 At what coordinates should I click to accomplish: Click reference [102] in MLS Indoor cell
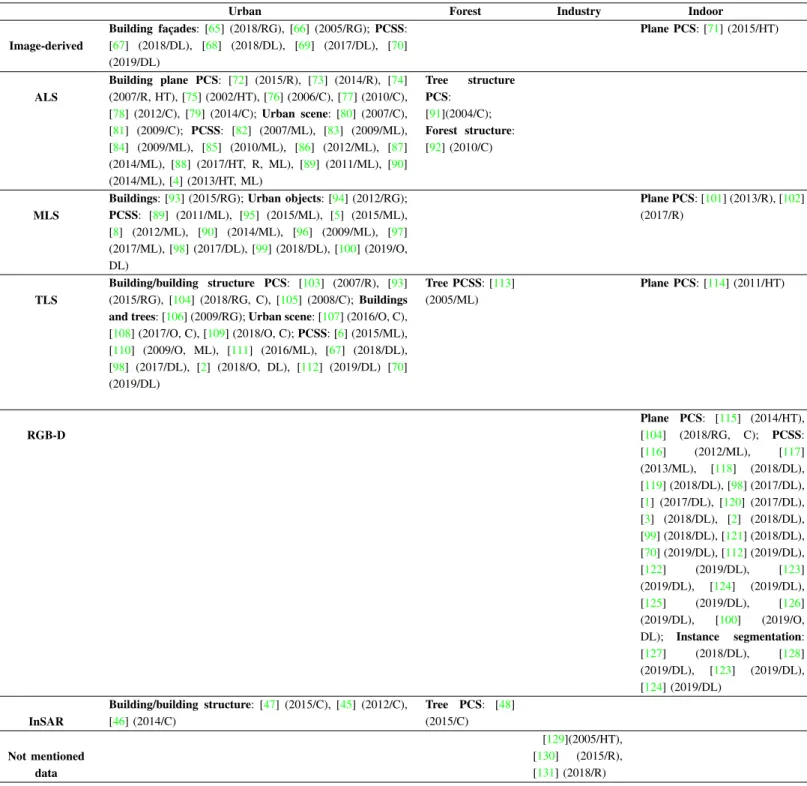(x=792, y=199)
